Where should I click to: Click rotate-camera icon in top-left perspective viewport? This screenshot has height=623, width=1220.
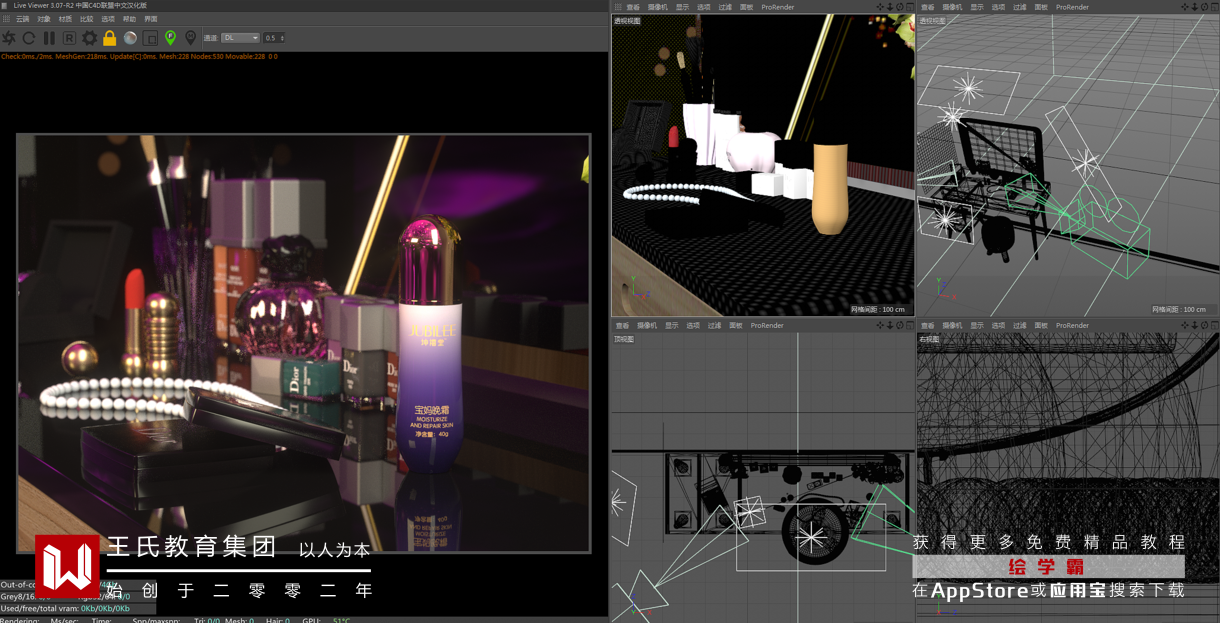[x=899, y=7]
